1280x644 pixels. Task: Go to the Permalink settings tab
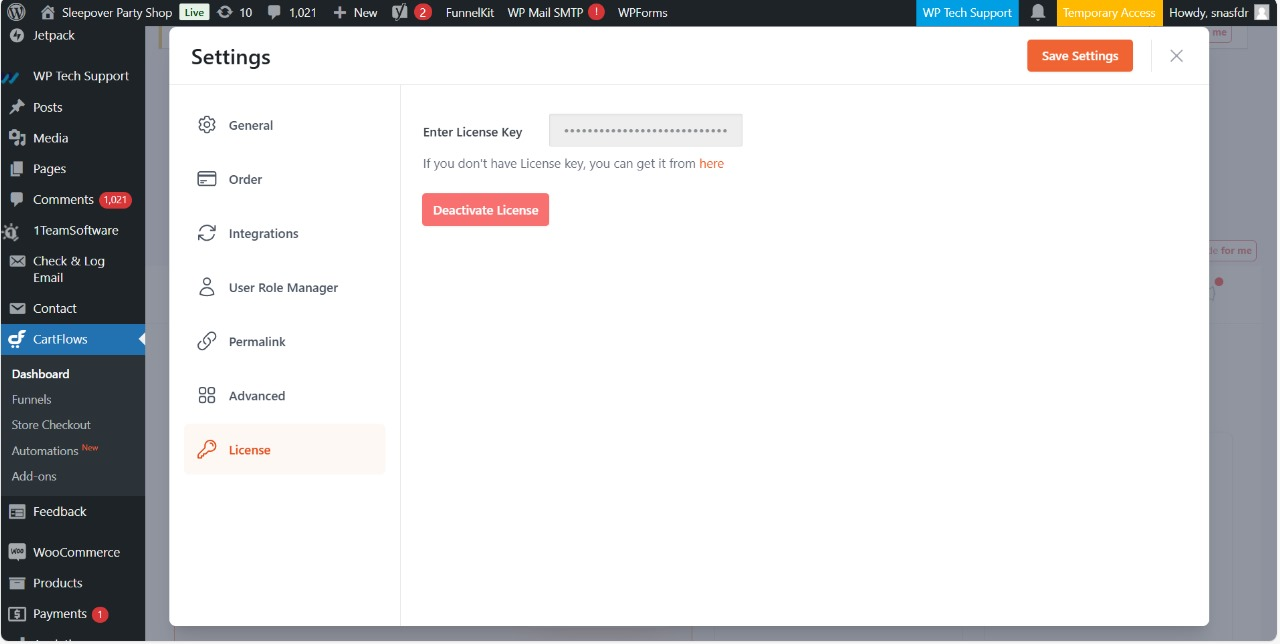257,341
